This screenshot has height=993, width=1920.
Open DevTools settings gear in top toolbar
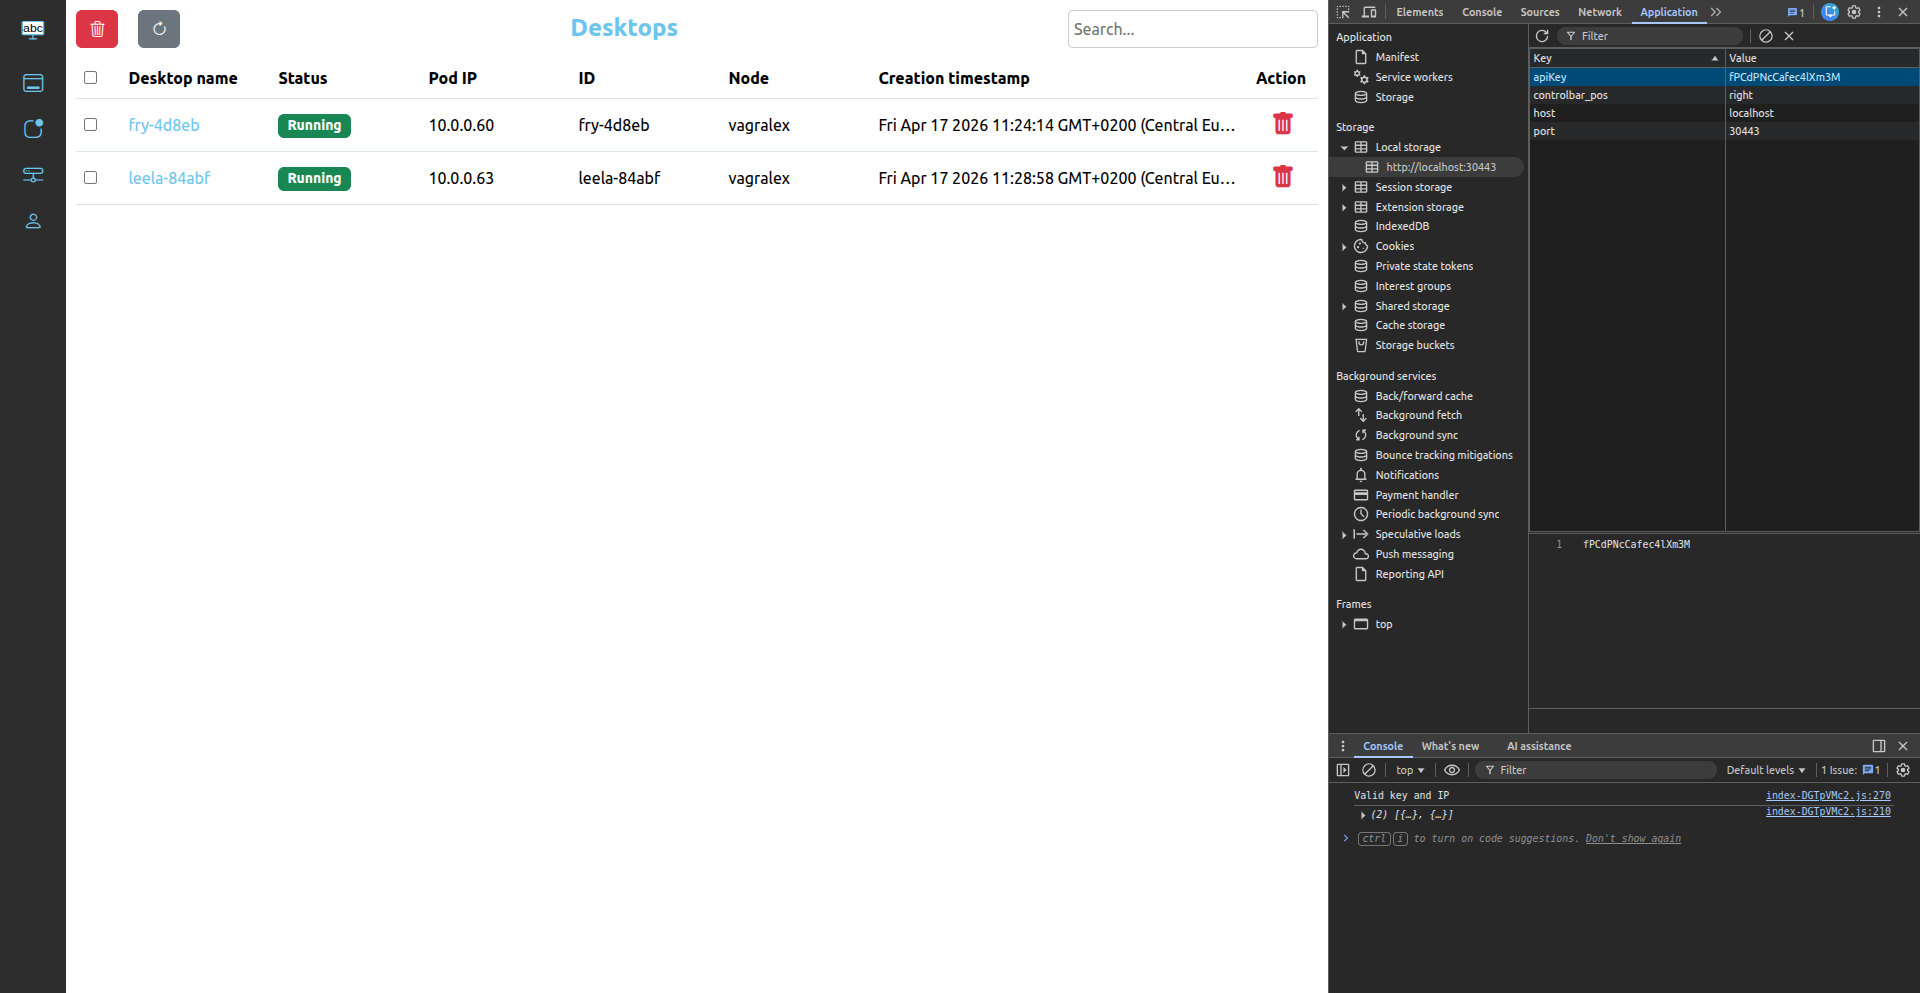[x=1854, y=12]
